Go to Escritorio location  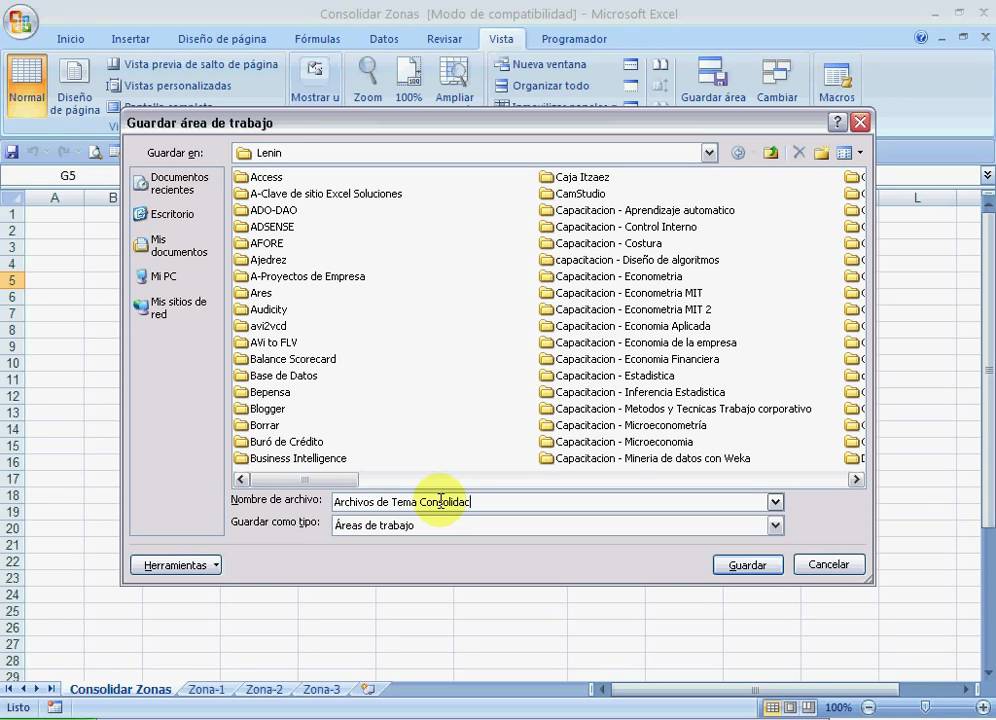click(x=164, y=214)
